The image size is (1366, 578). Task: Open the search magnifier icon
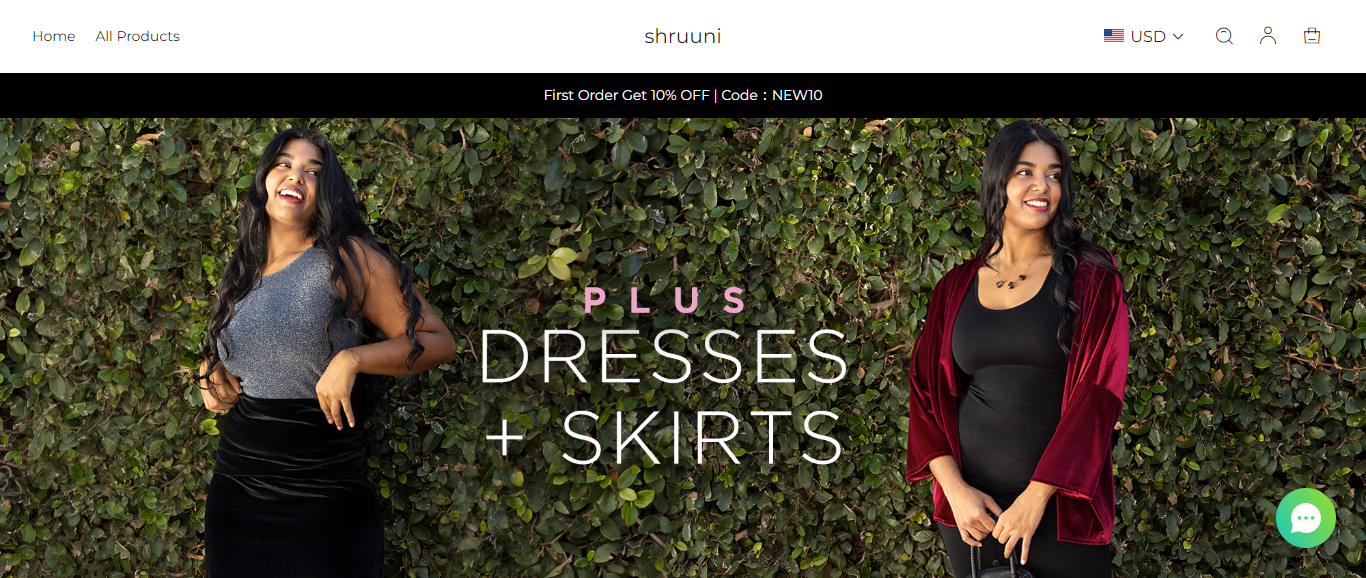(1224, 36)
